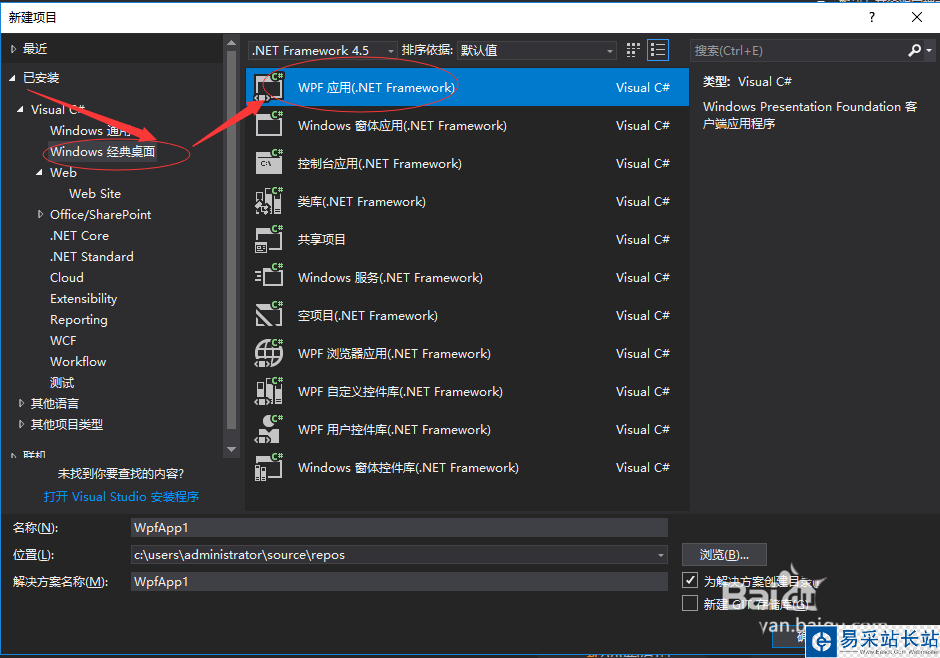This screenshot has height=658, width=940.
Task: Click the 共享项目 shared project icon
Action: coord(269,239)
